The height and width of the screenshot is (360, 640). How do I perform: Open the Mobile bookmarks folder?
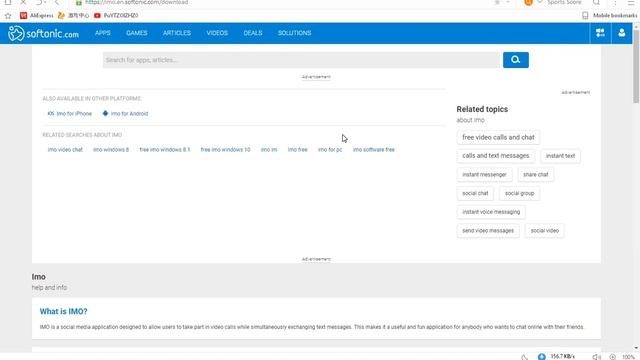609,16
